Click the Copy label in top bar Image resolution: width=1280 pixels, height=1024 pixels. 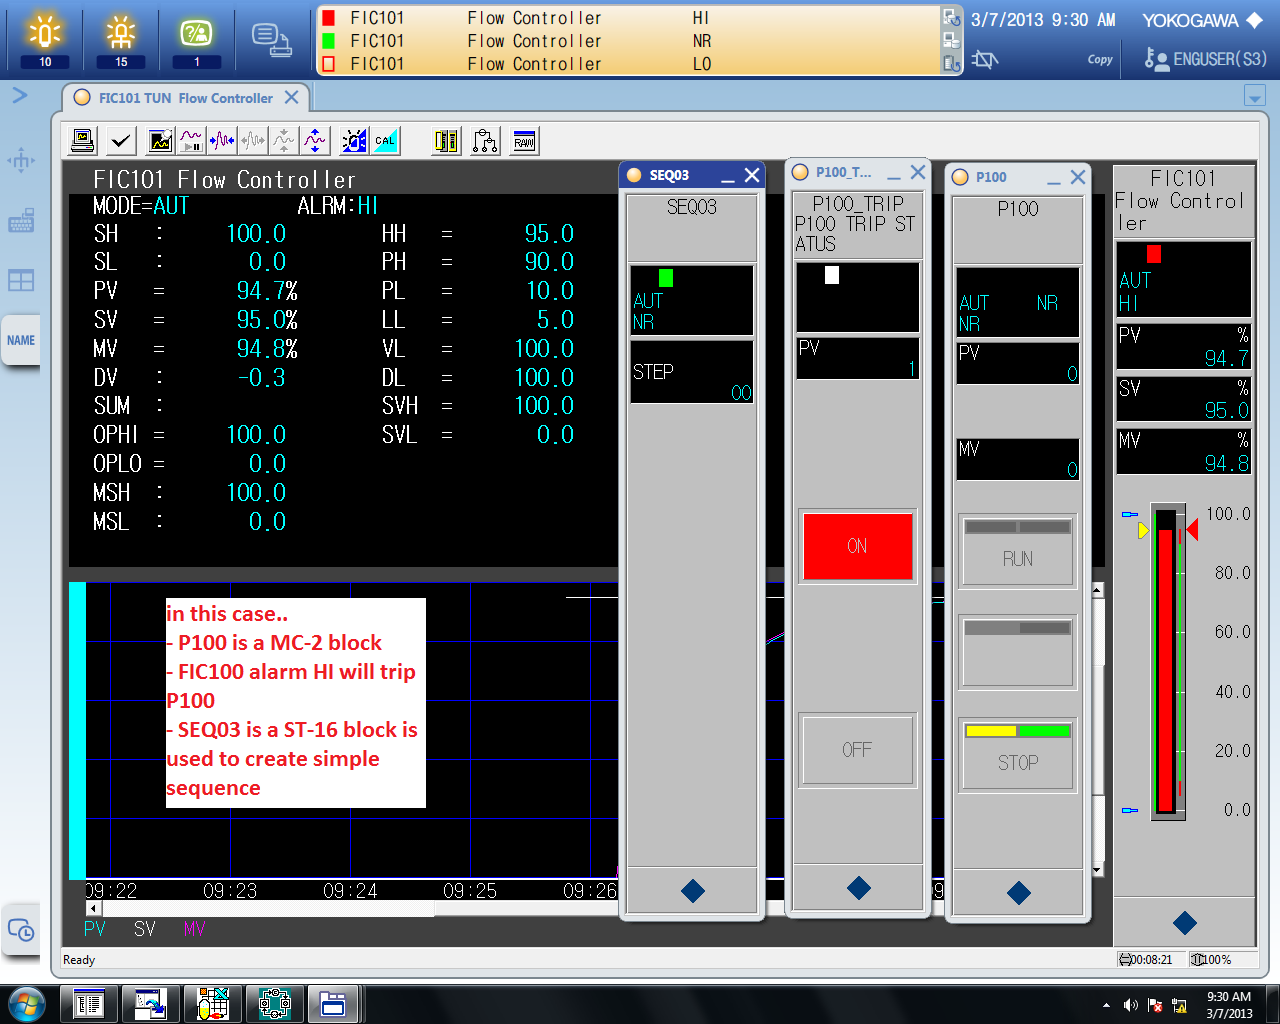pyautogui.click(x=1100, y=60)
